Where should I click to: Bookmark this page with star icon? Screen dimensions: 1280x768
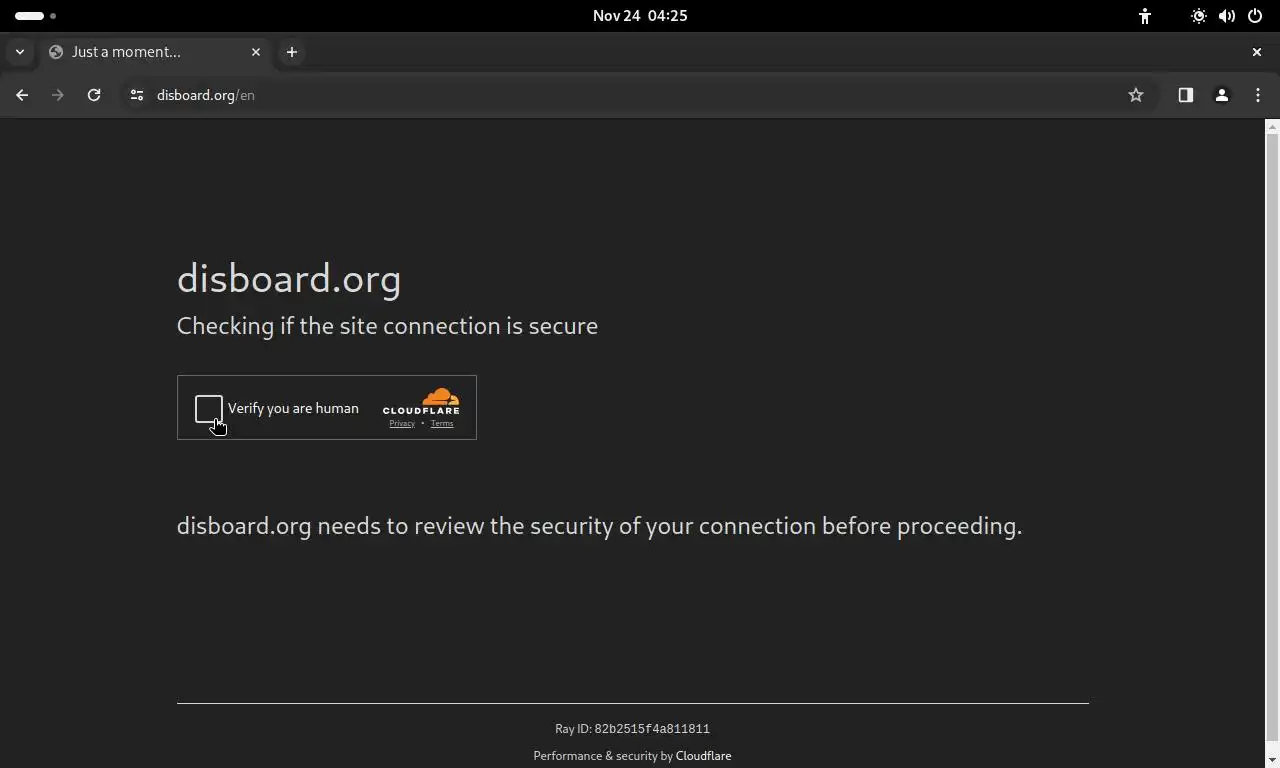click(1136, 95)
